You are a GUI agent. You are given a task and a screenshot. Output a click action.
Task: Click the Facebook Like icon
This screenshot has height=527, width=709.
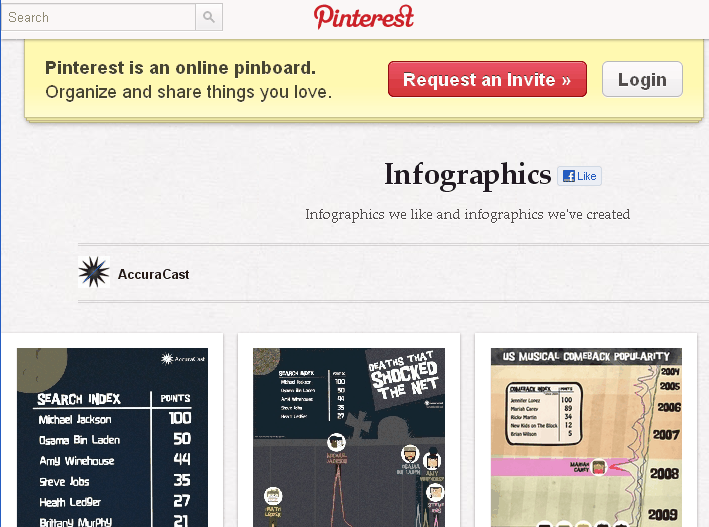click(x=569, y=176)
